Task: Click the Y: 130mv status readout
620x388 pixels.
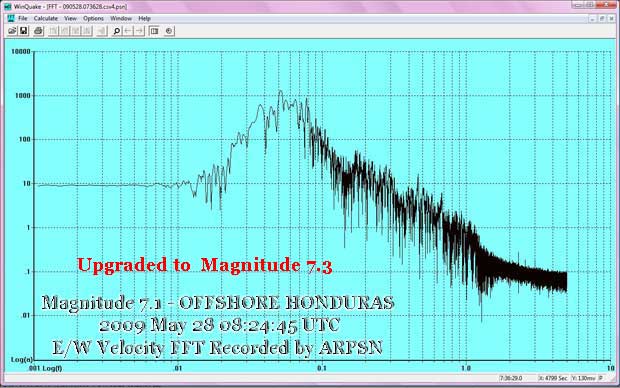Action: coord(583,379)
